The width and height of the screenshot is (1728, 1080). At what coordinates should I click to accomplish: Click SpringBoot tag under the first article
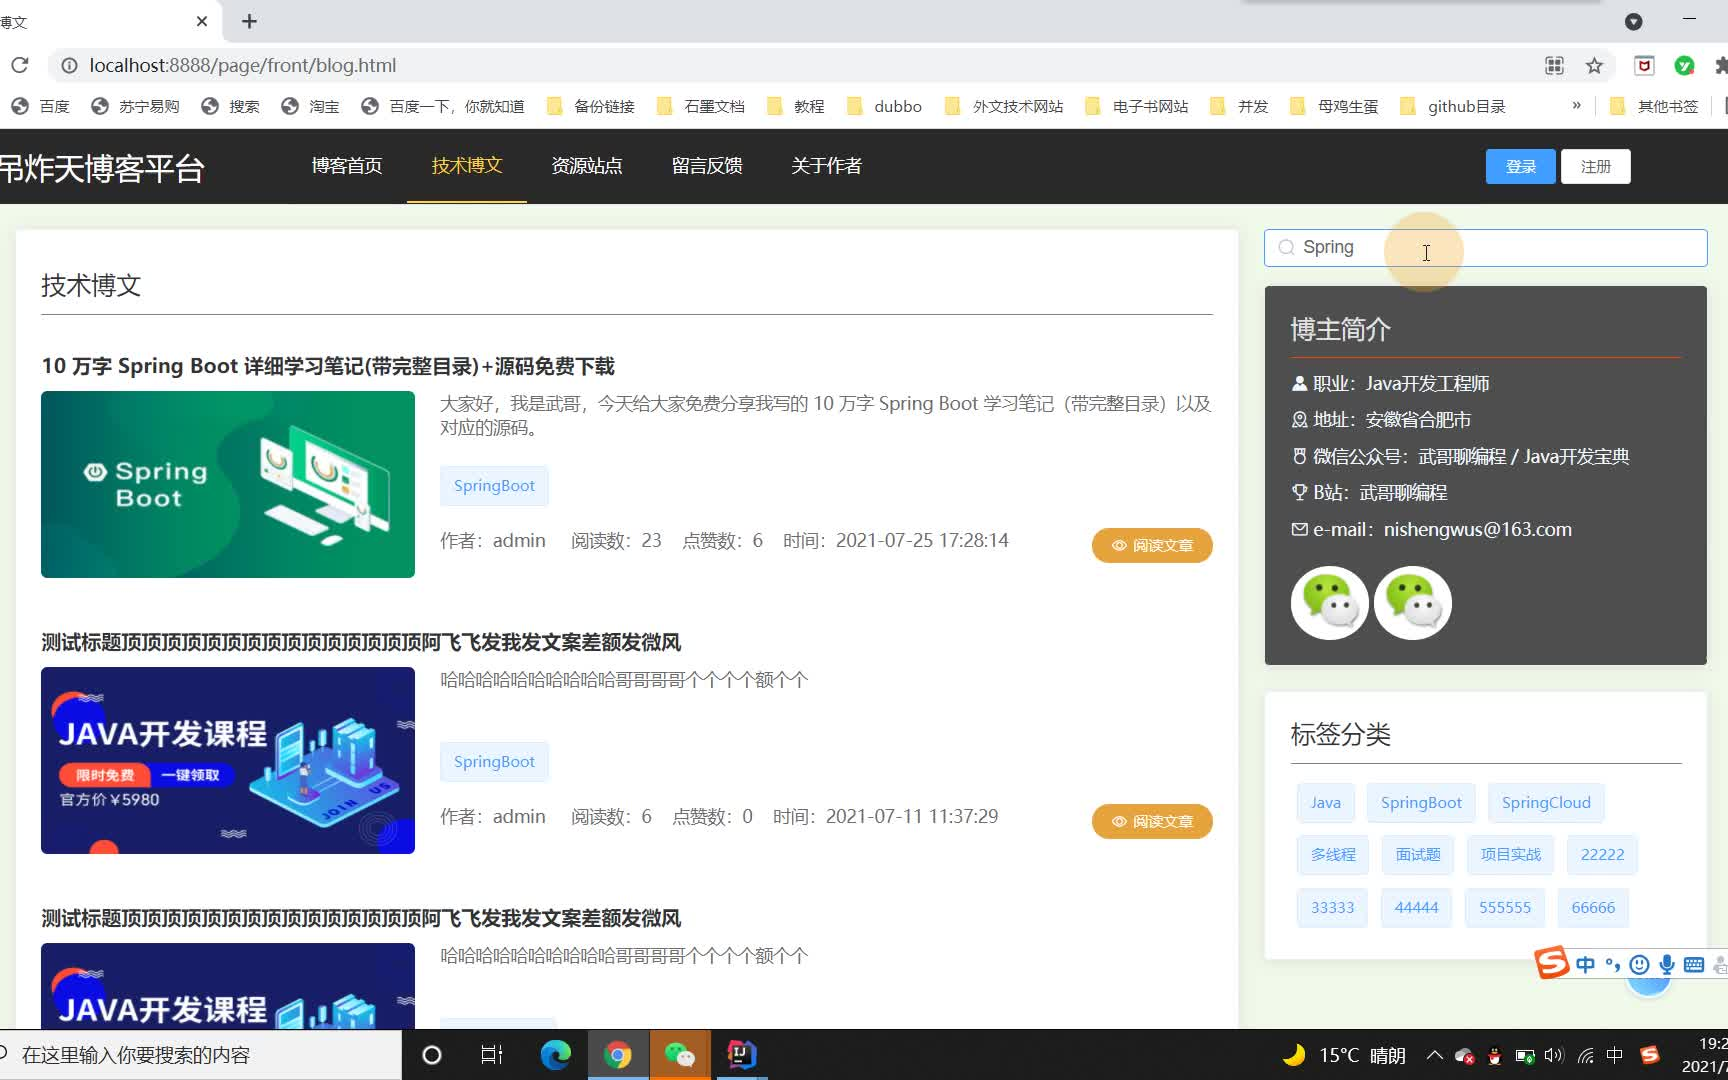(494, 486)
